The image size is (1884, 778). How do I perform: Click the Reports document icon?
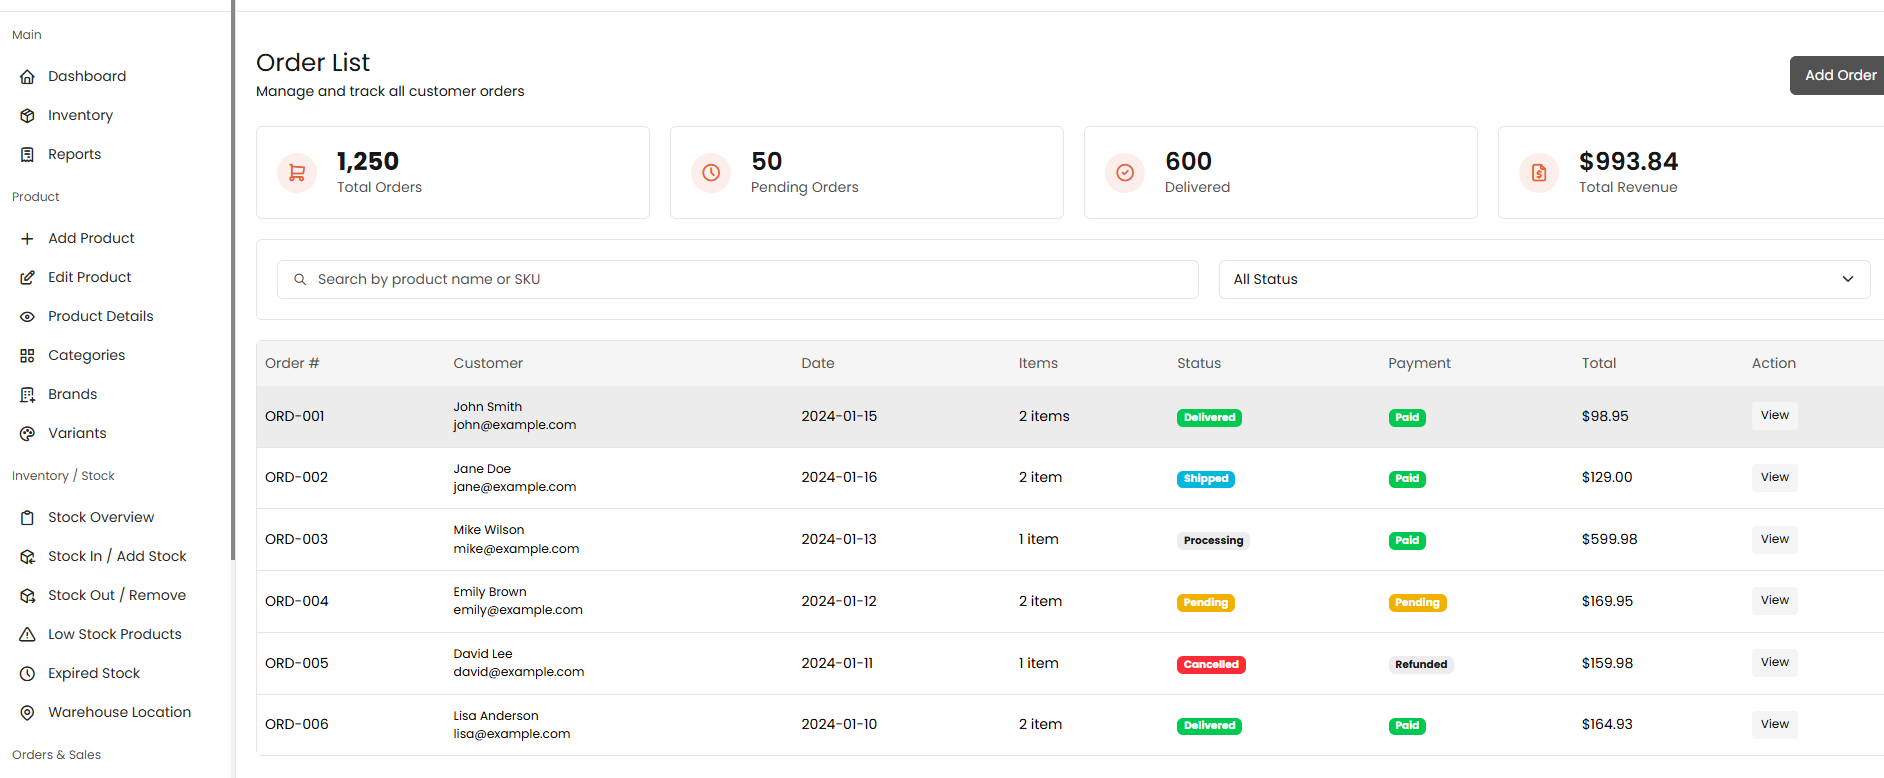tap(28, 155)
